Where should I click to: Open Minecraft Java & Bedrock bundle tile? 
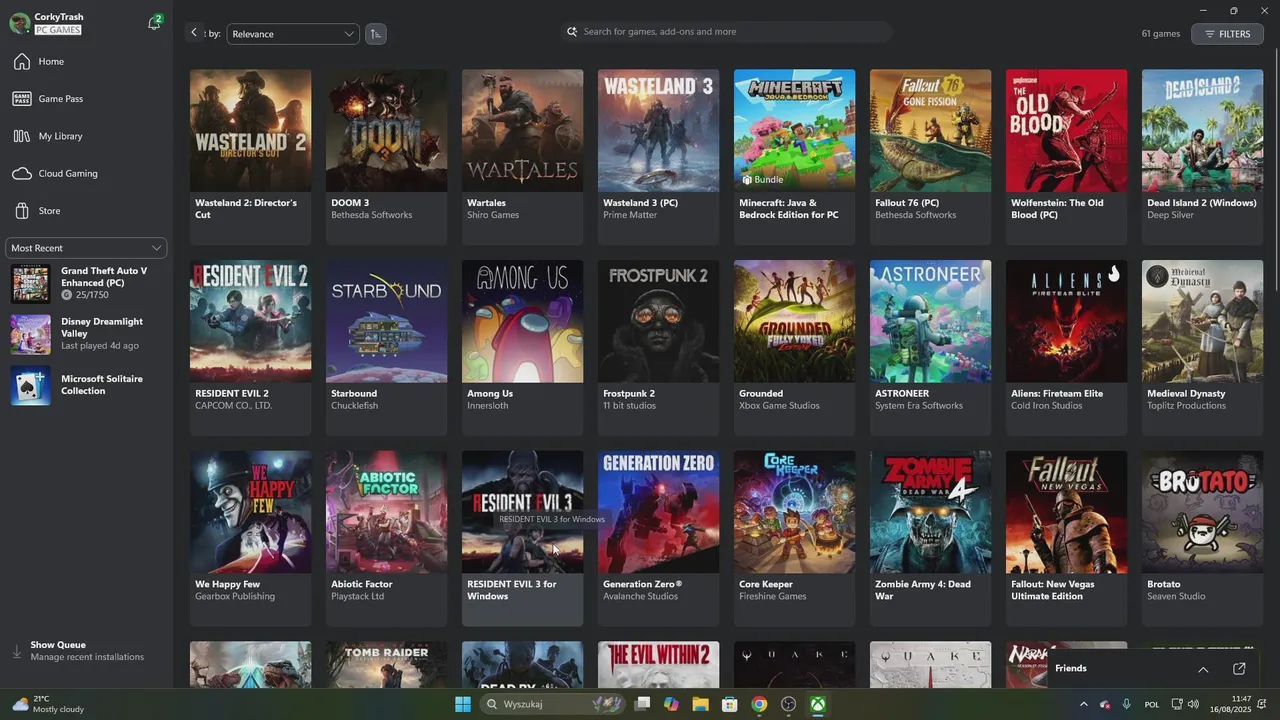(794, 157)
